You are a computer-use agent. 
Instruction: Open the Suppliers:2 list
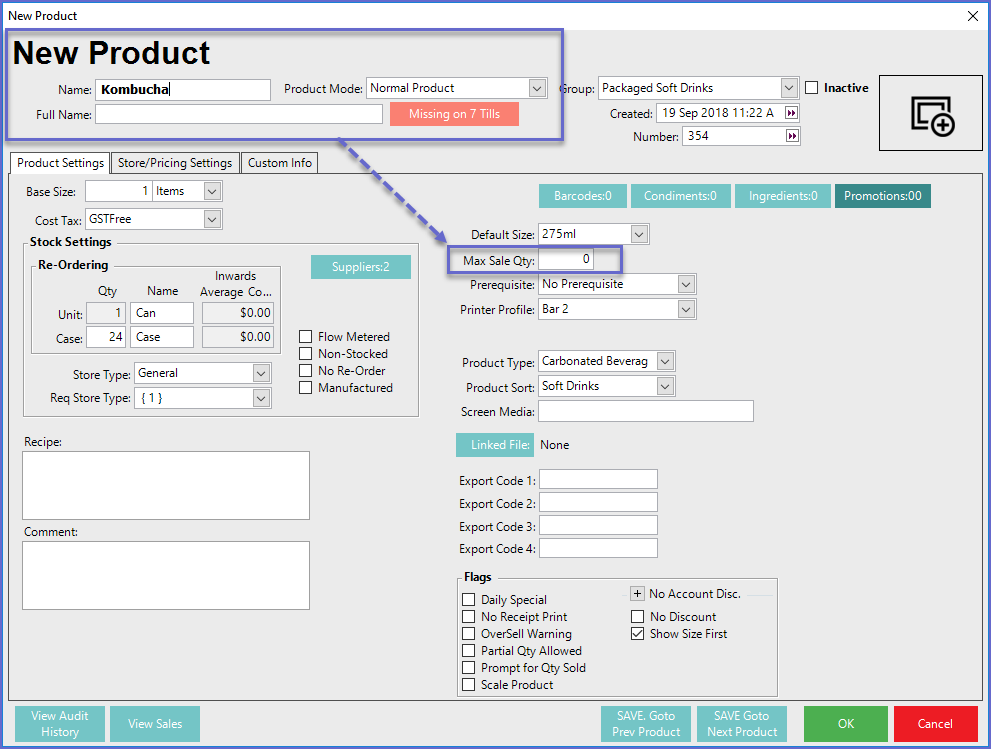(x=360, y=267)
